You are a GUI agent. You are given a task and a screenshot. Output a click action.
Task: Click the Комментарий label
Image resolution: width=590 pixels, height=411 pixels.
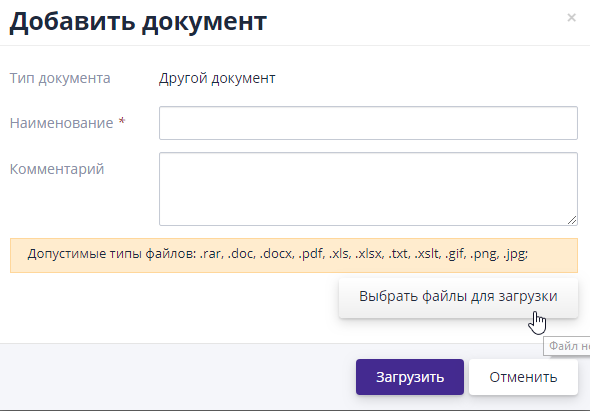pyautogui.click(x=57, y=169)
